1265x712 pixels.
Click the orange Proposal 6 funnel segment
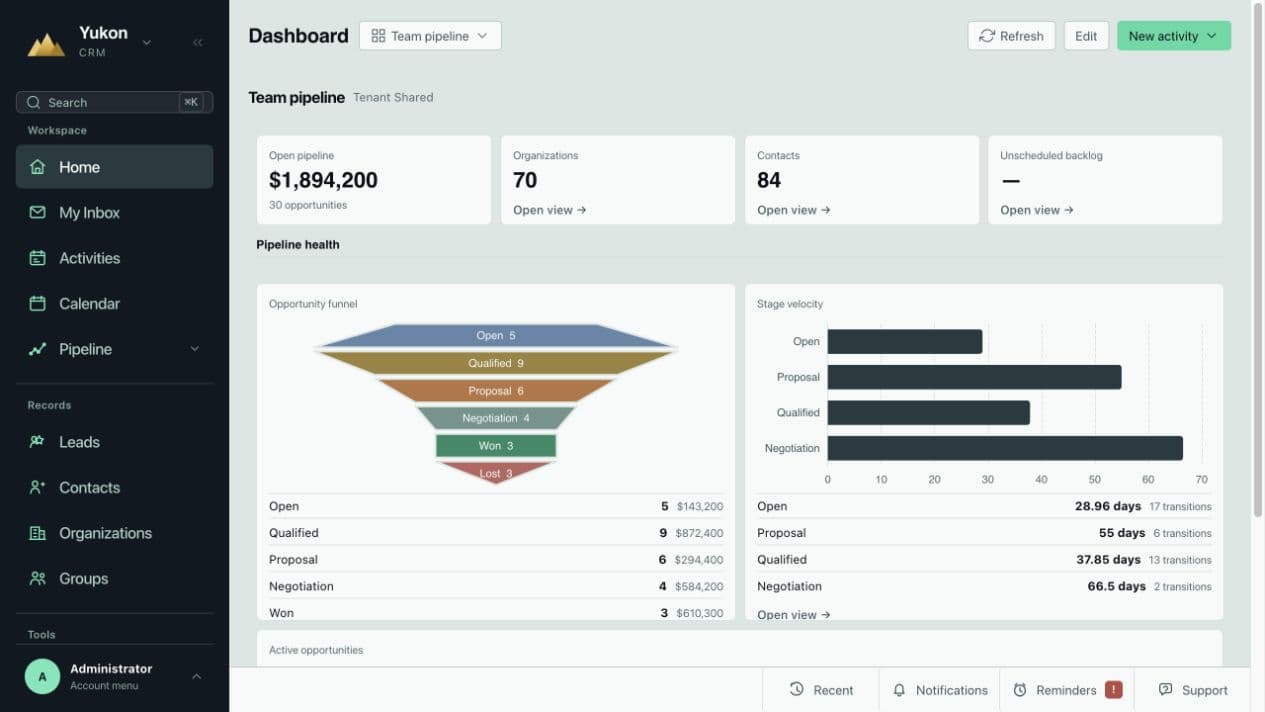(496, 391)
